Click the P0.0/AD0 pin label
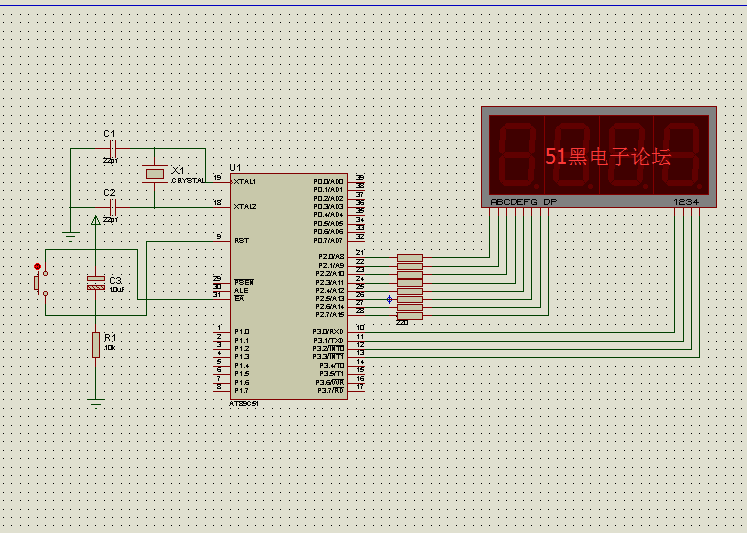 pyautogui.click(x=328, y=181)
